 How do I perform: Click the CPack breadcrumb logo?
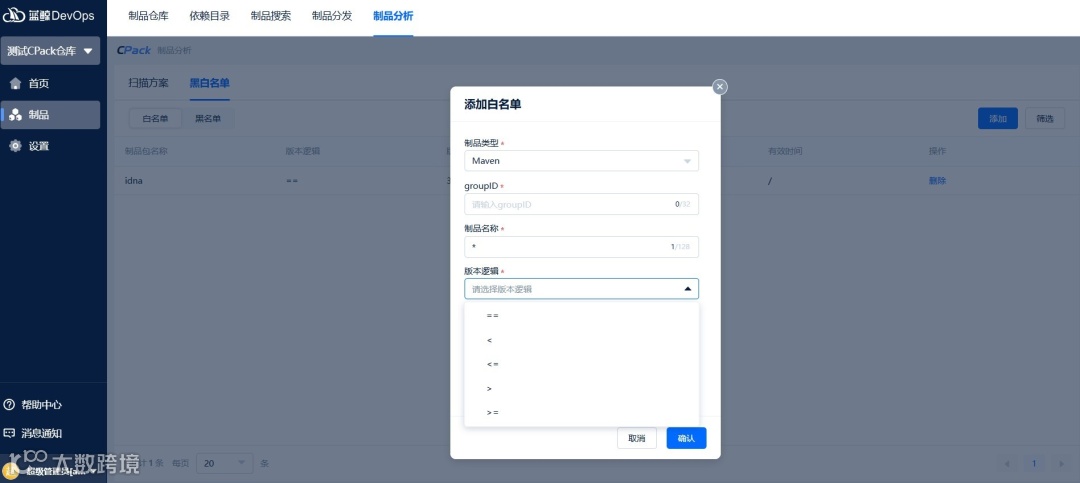coord(134,50)
